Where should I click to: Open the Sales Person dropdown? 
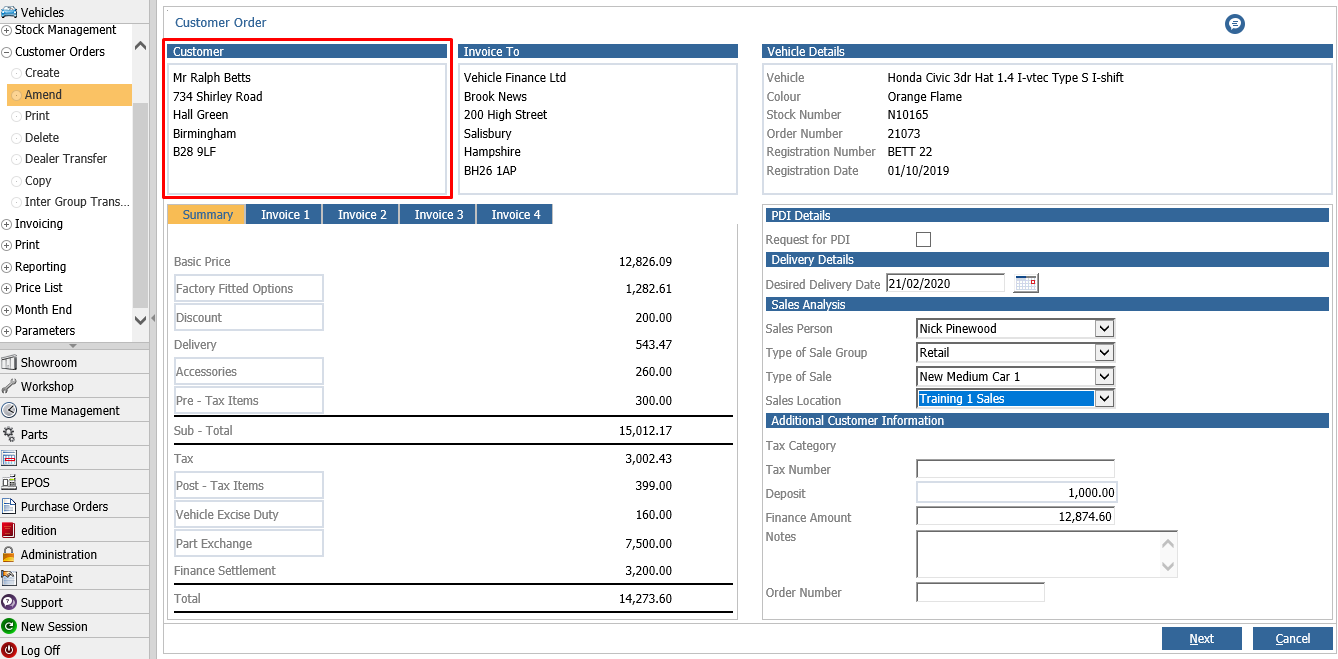[x=1104, y=328]
